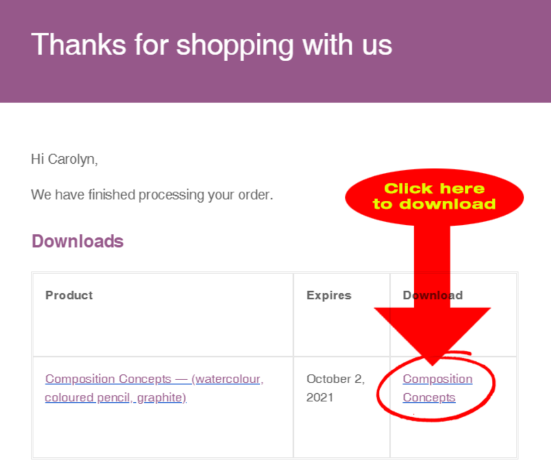Click the red 'Click here to download' bubble

coord(434,197)
